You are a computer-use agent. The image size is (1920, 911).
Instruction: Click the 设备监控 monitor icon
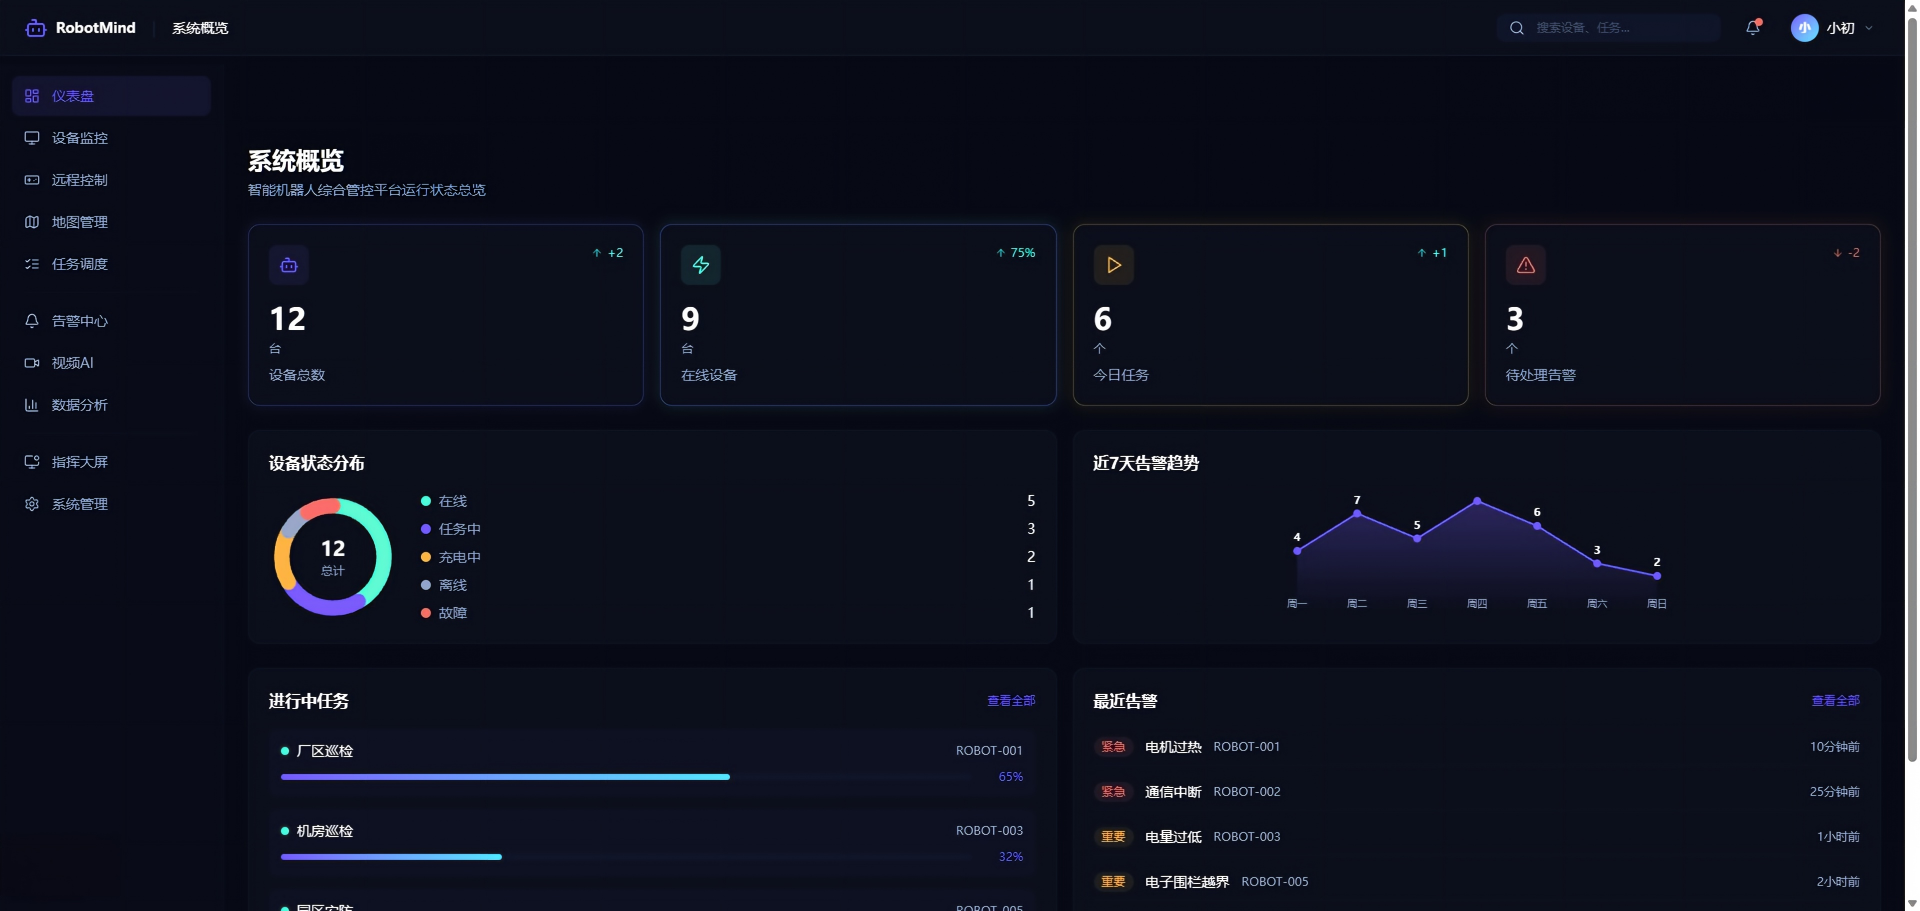(32, 138)
